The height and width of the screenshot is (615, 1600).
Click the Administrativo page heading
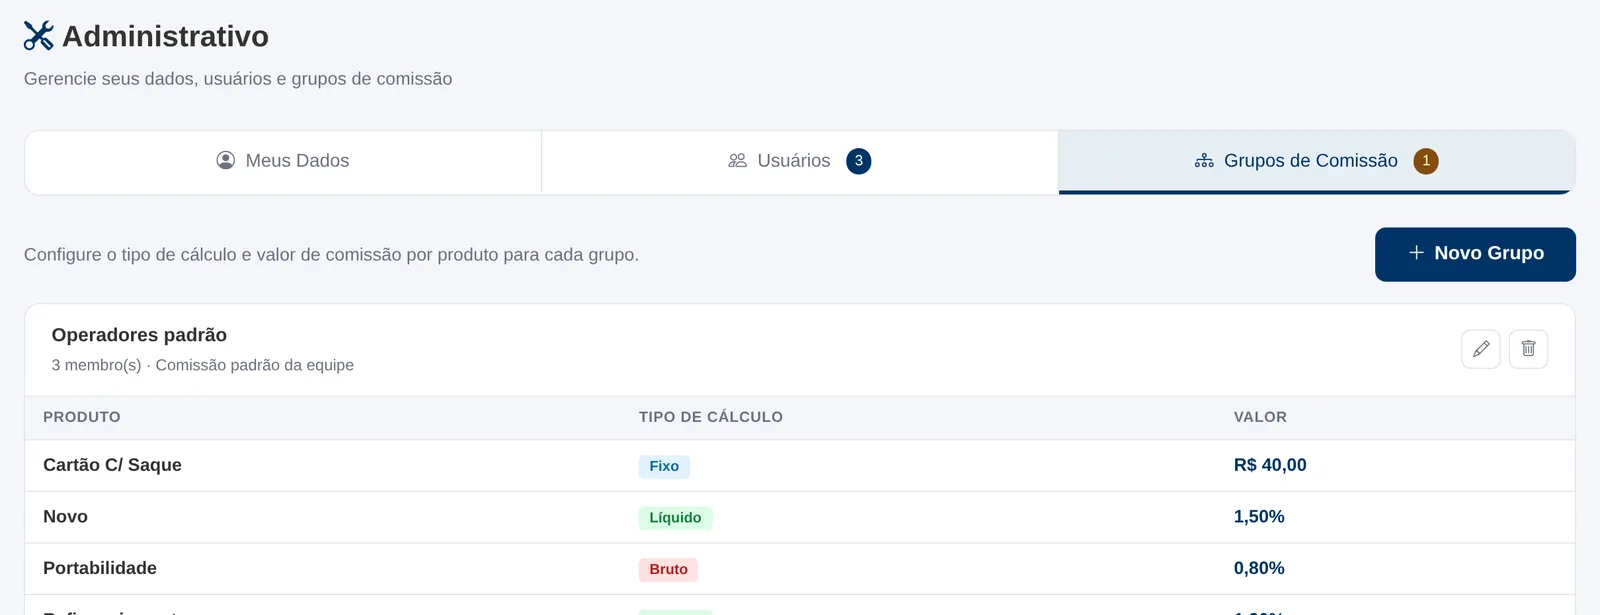(166, 36)
